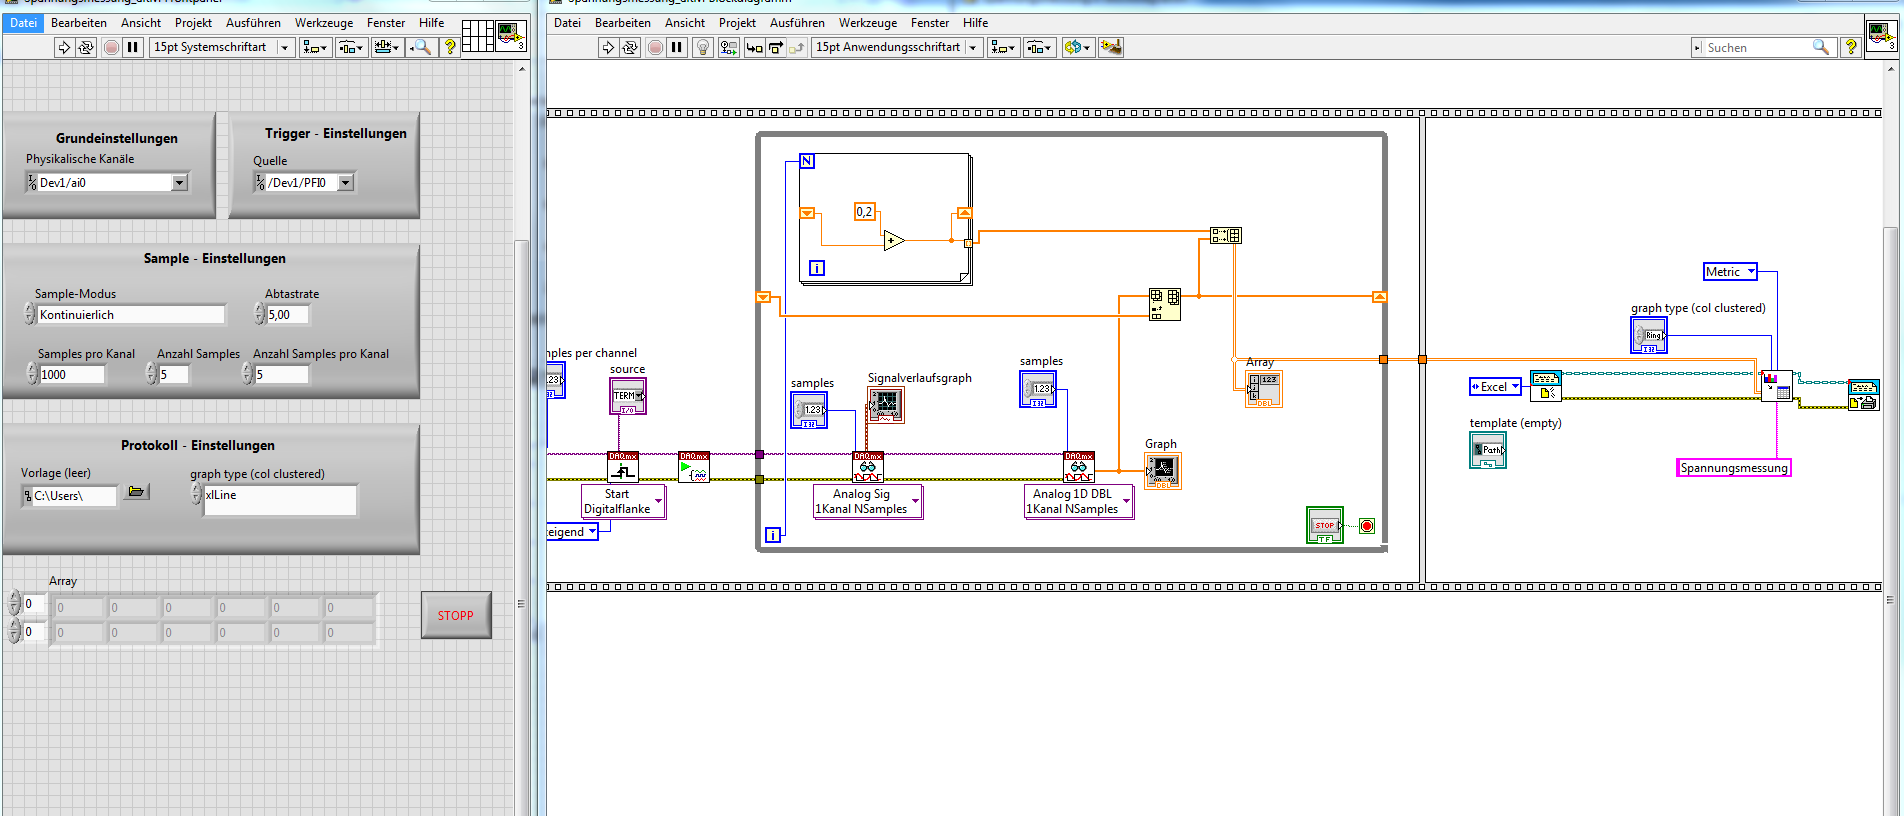The image size is (1904, 816).
Task: Click the Metric enum constant
Action: (x=1731, y=272)
